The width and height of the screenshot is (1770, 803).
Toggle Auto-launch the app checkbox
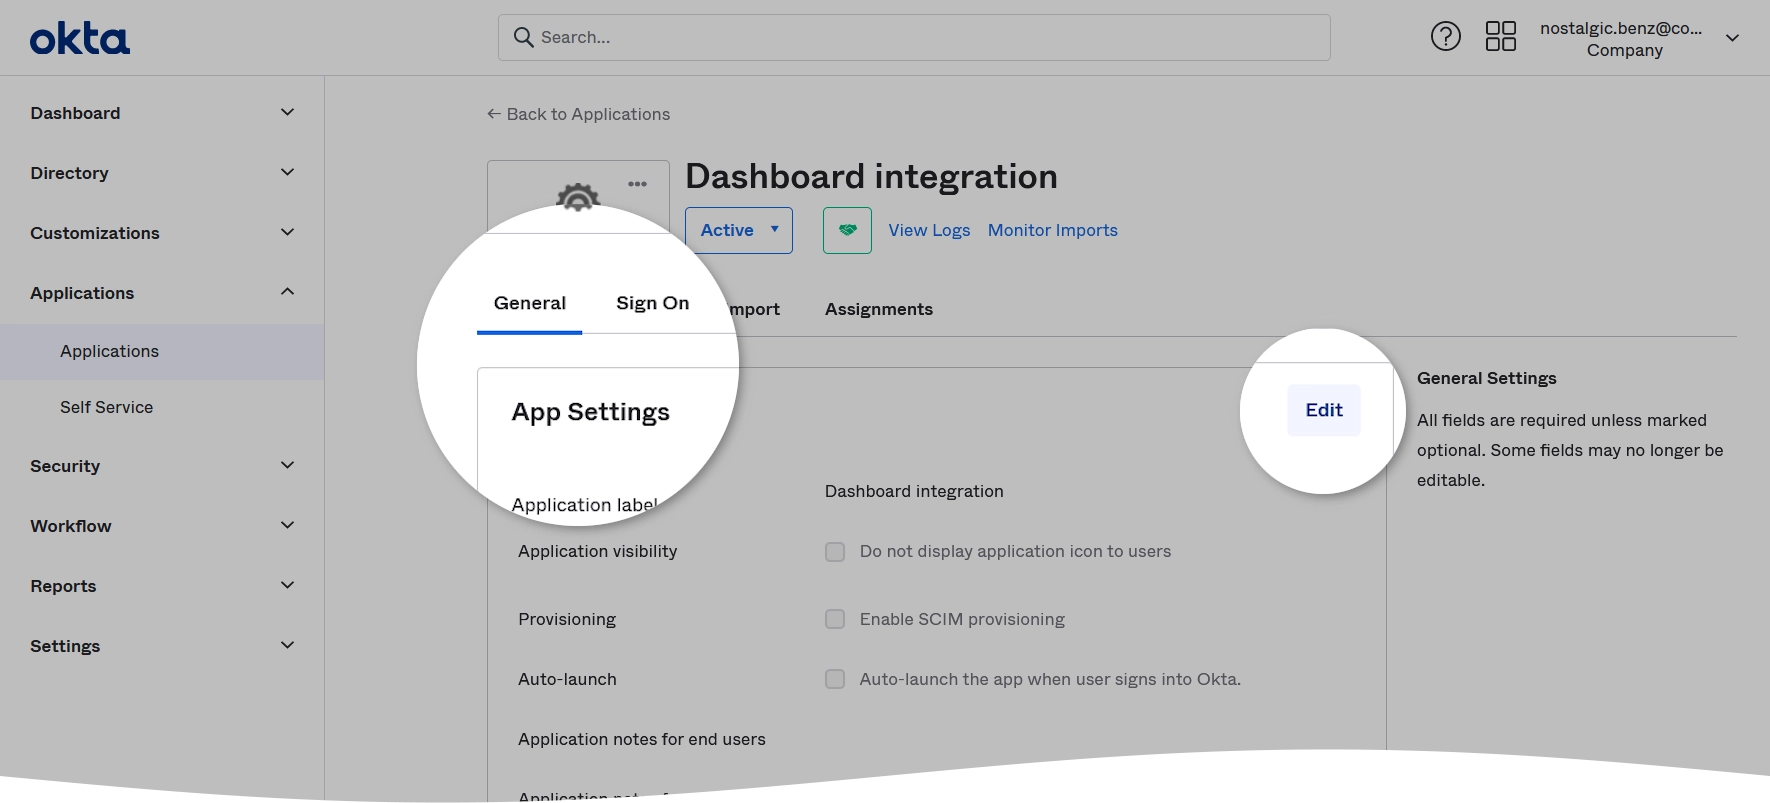coord(835,680)
